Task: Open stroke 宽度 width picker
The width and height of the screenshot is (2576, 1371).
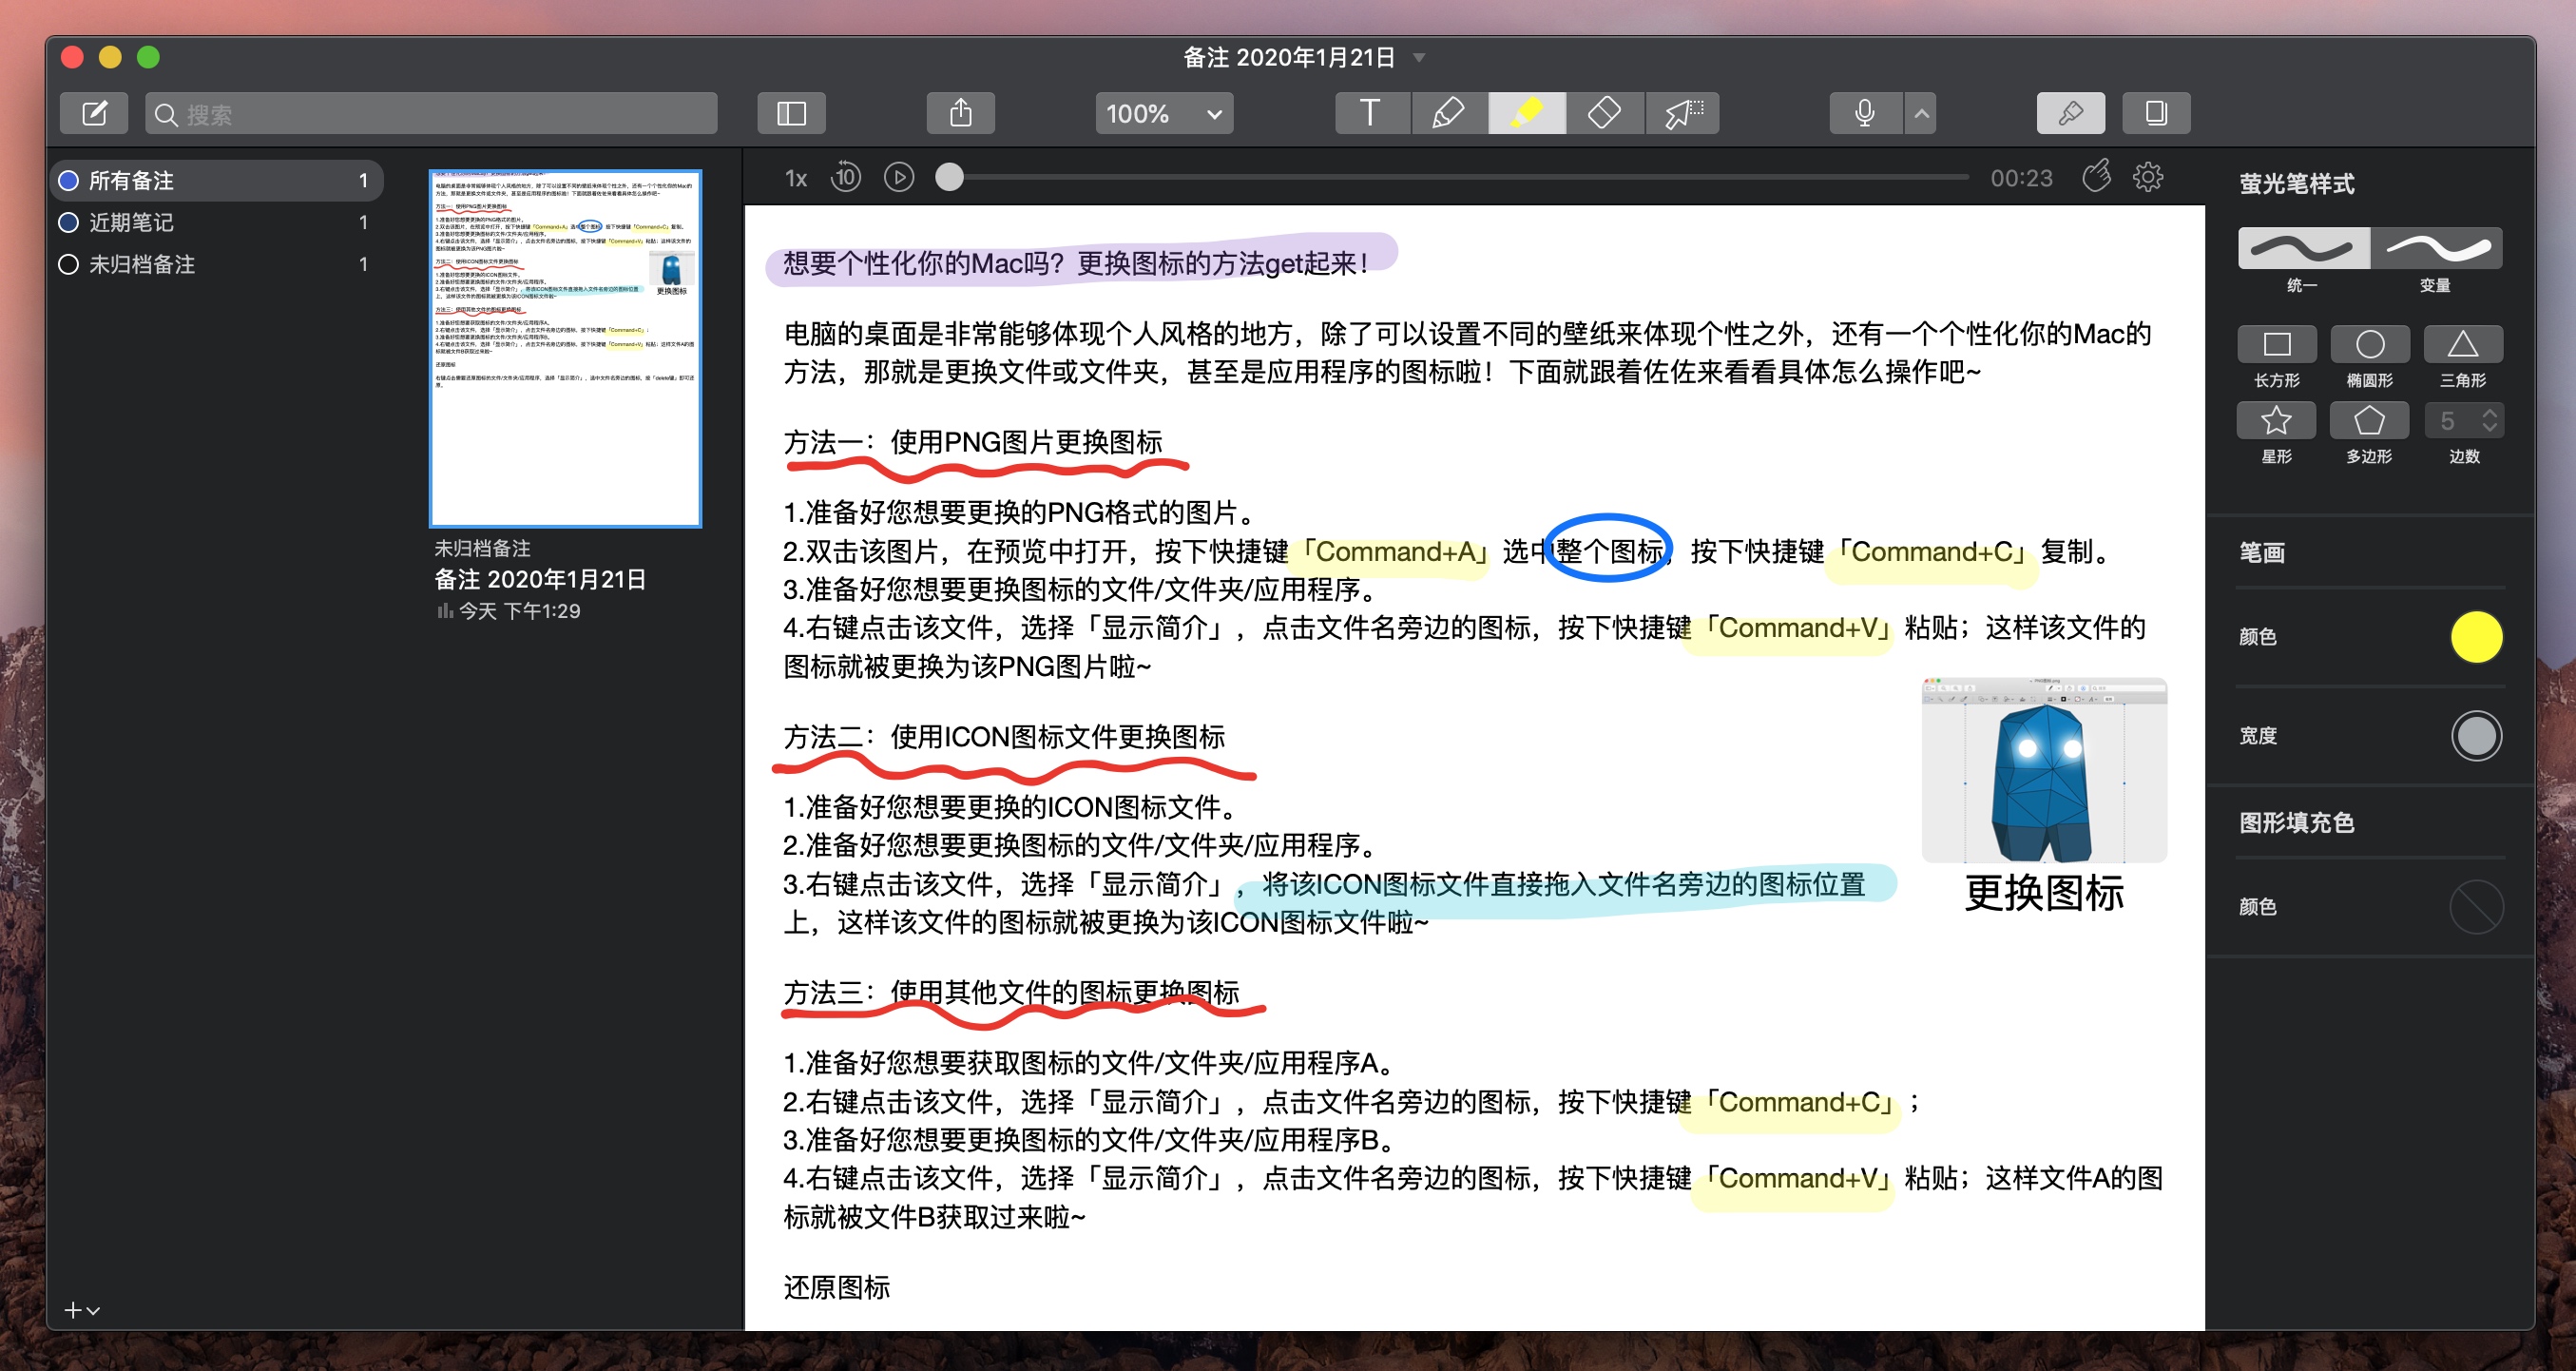Action: [2477, 736]
